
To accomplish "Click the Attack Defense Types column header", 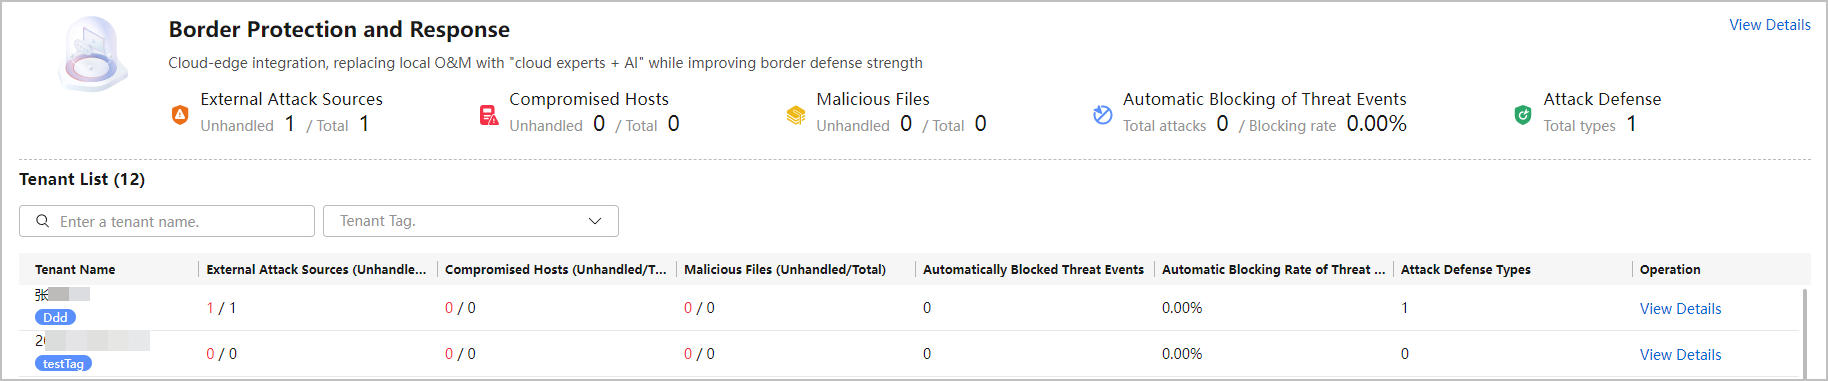I will [1465, 269].
